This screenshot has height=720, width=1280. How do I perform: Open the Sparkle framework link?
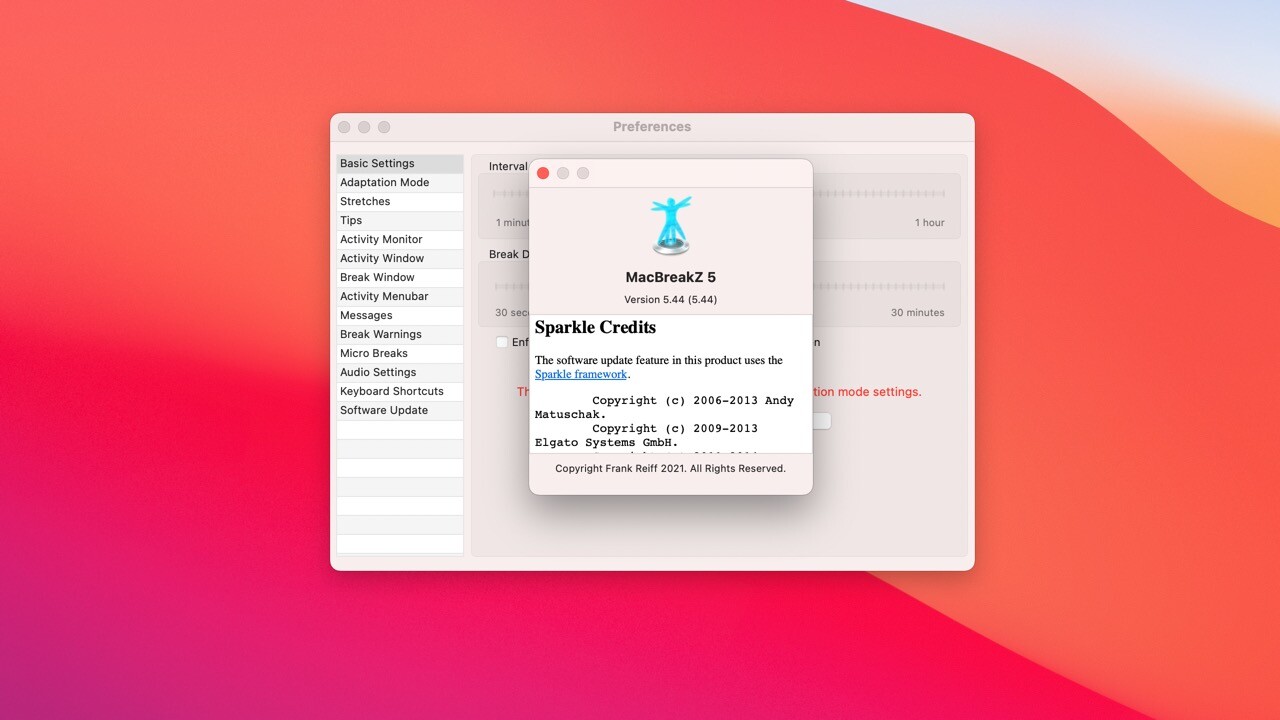581,374
